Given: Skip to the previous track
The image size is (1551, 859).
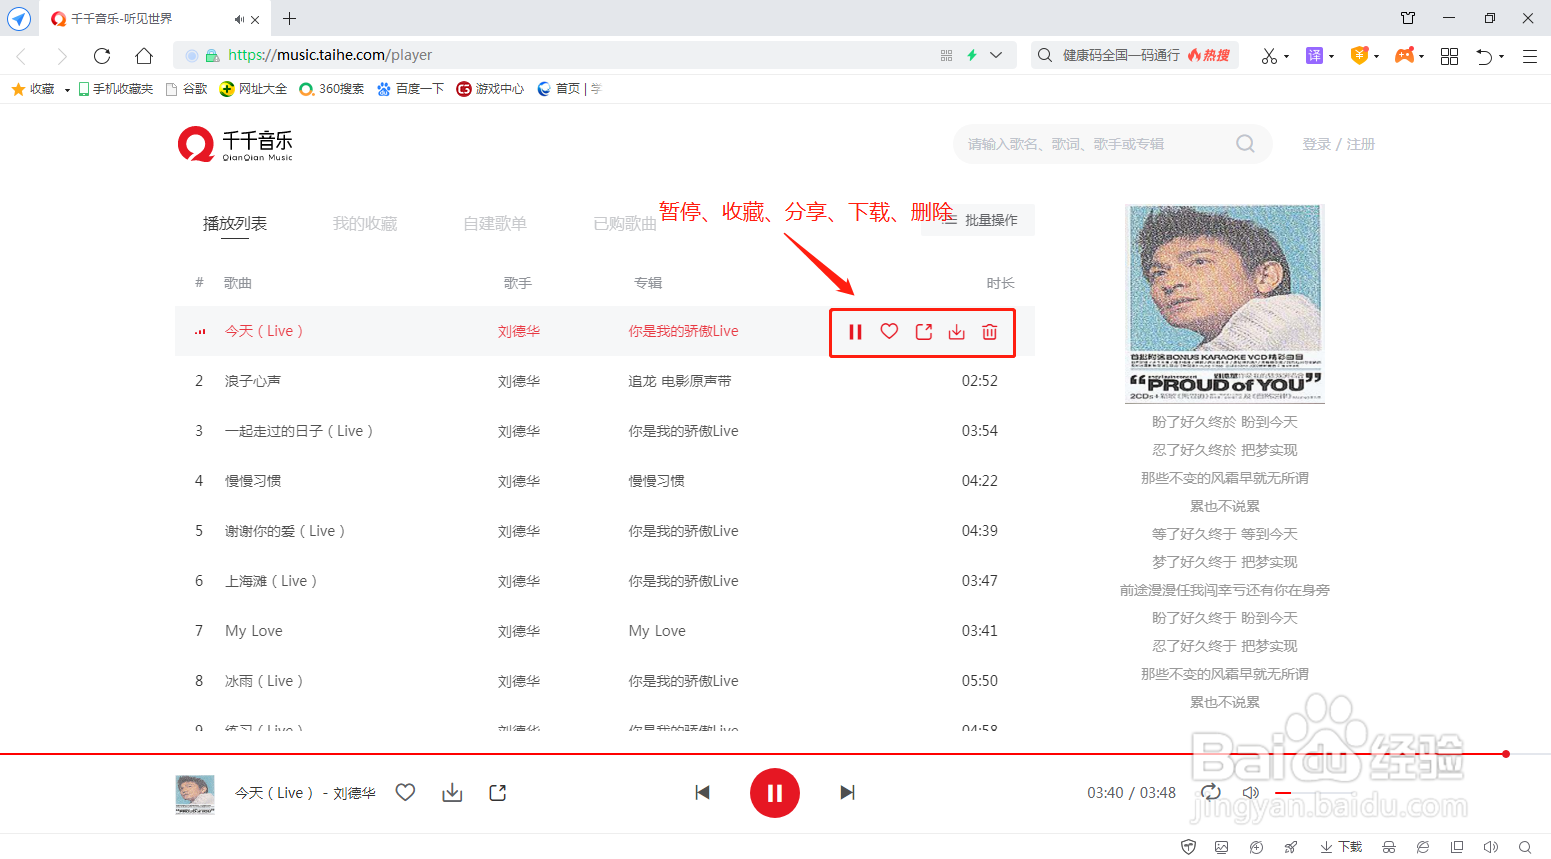Looking at the screenshot, I should click(x=702, y=793).
